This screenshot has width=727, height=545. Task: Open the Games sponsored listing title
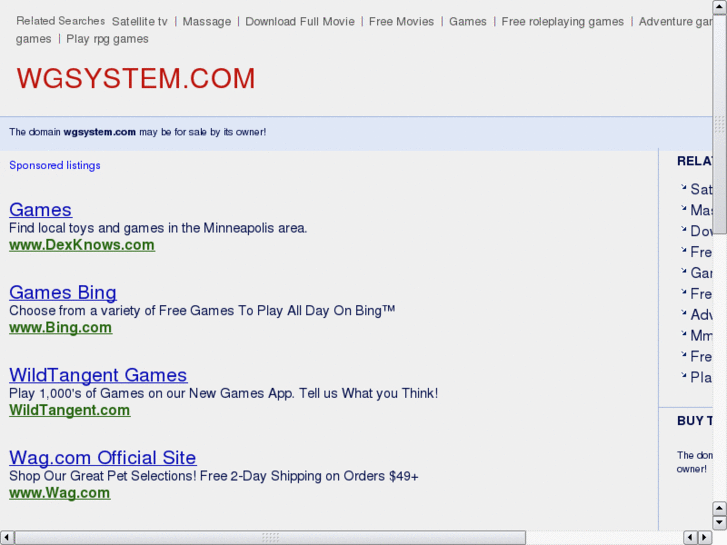pos(40,210)
